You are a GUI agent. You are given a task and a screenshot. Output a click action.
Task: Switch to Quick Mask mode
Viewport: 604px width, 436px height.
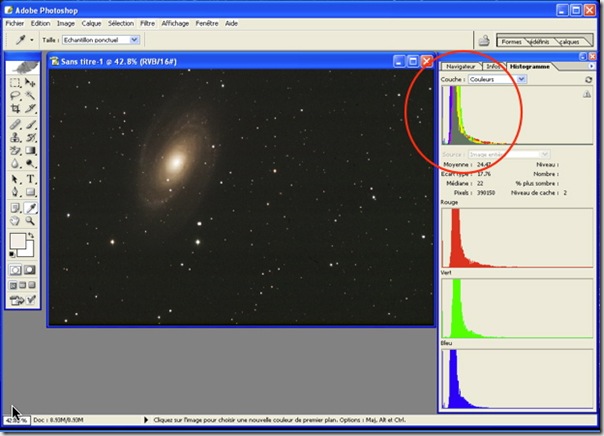31,270
